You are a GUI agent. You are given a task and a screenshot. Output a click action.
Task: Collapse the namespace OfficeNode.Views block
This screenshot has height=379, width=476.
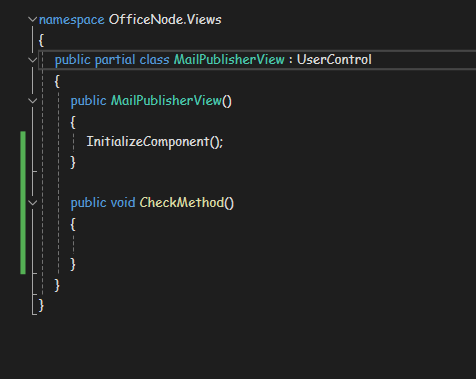tap(32, 20)
